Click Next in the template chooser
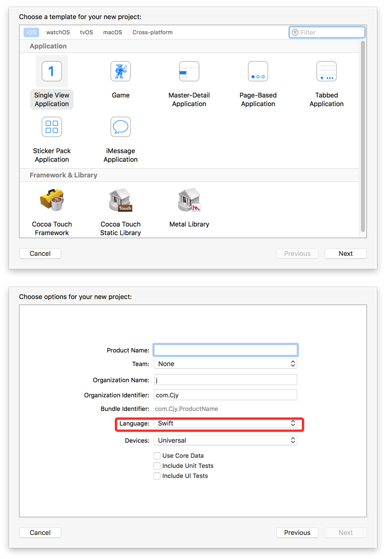Image resolution: width=386 pixels, height=559 pixels. click(x=345, y=253)
